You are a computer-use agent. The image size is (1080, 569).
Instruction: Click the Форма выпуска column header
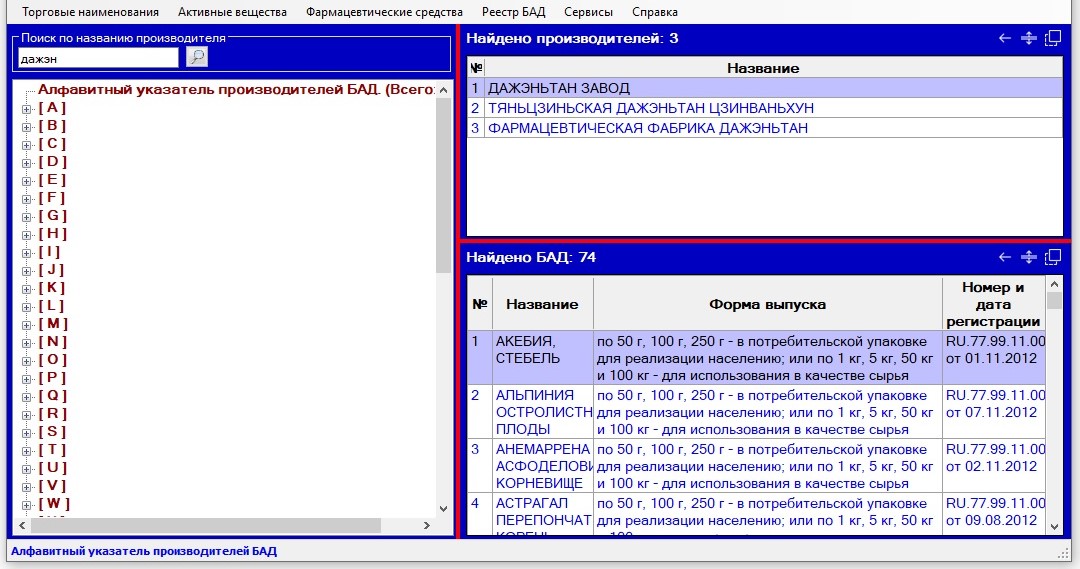(x=767, y=304)
